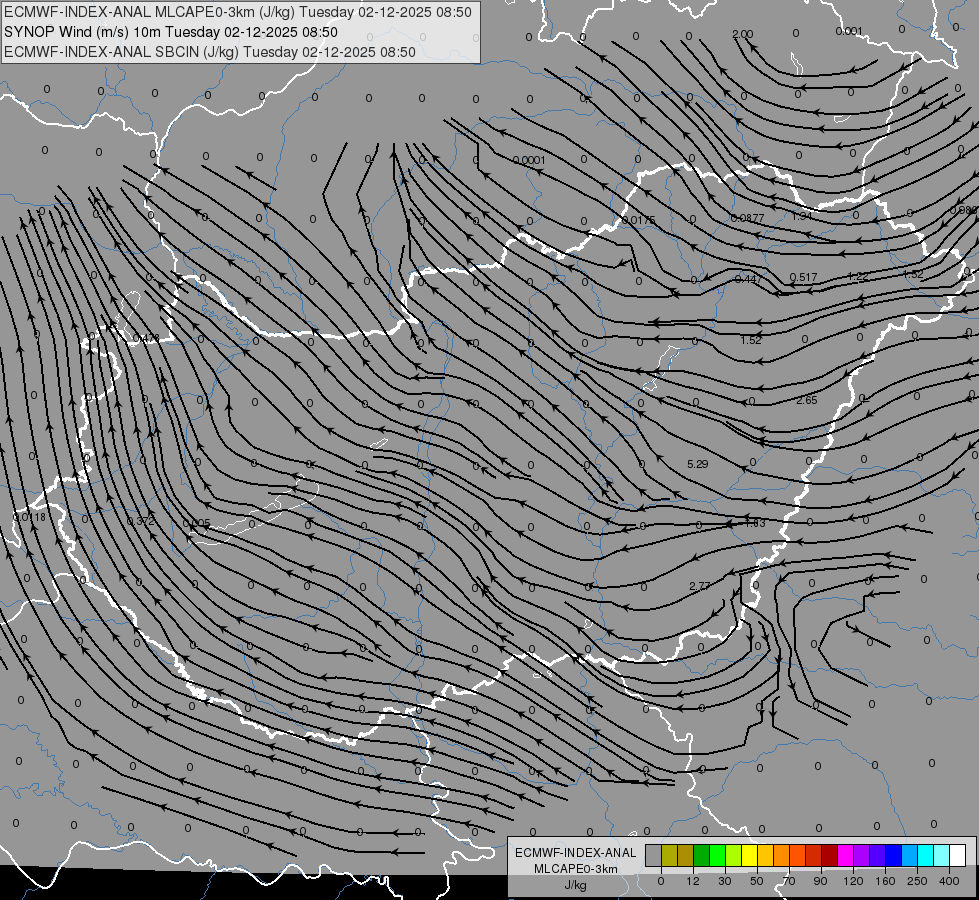
Task: Click the 0.0118 value on the map
Action: click(x=29, y=517)
